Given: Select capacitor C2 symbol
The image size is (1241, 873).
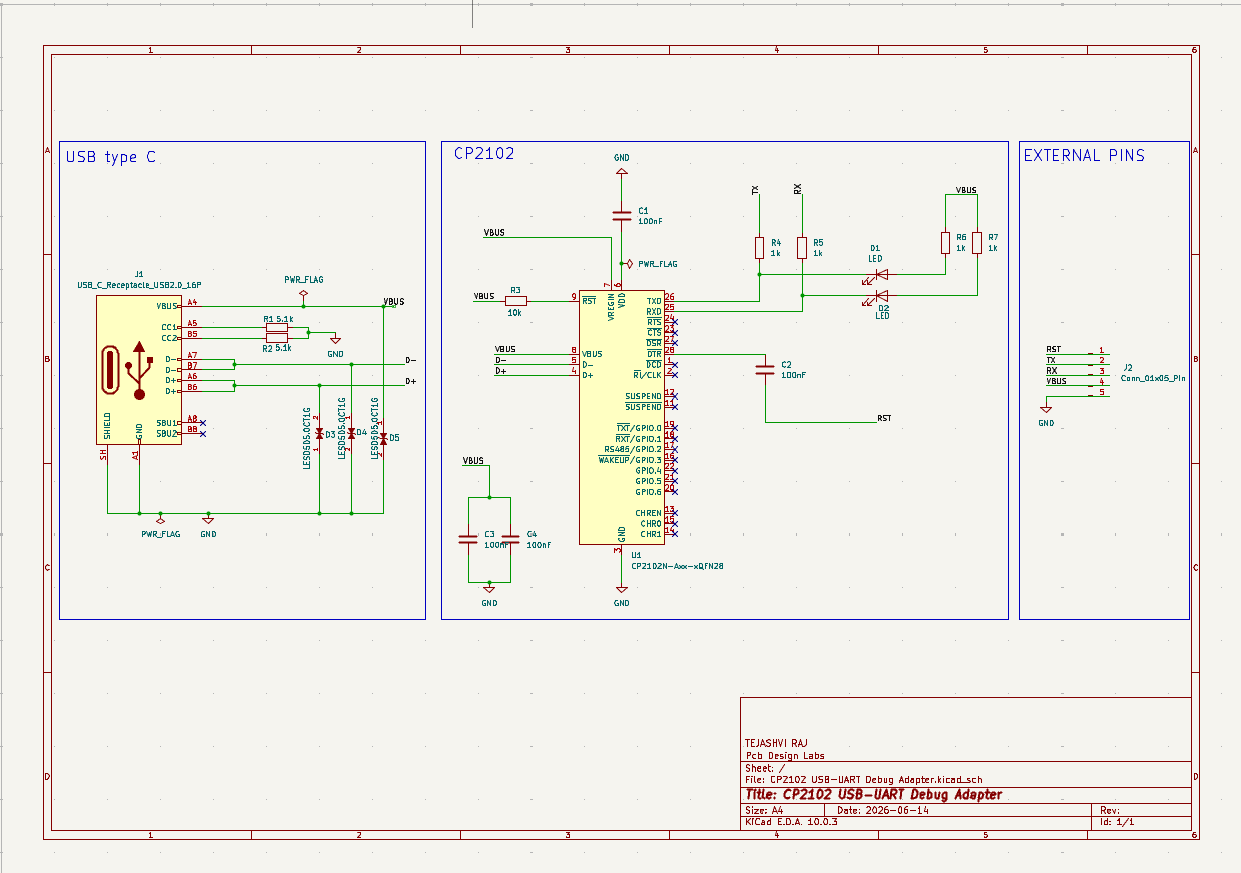Looking at the screenshot, I should pyautogui.click(x=765, y=370).
